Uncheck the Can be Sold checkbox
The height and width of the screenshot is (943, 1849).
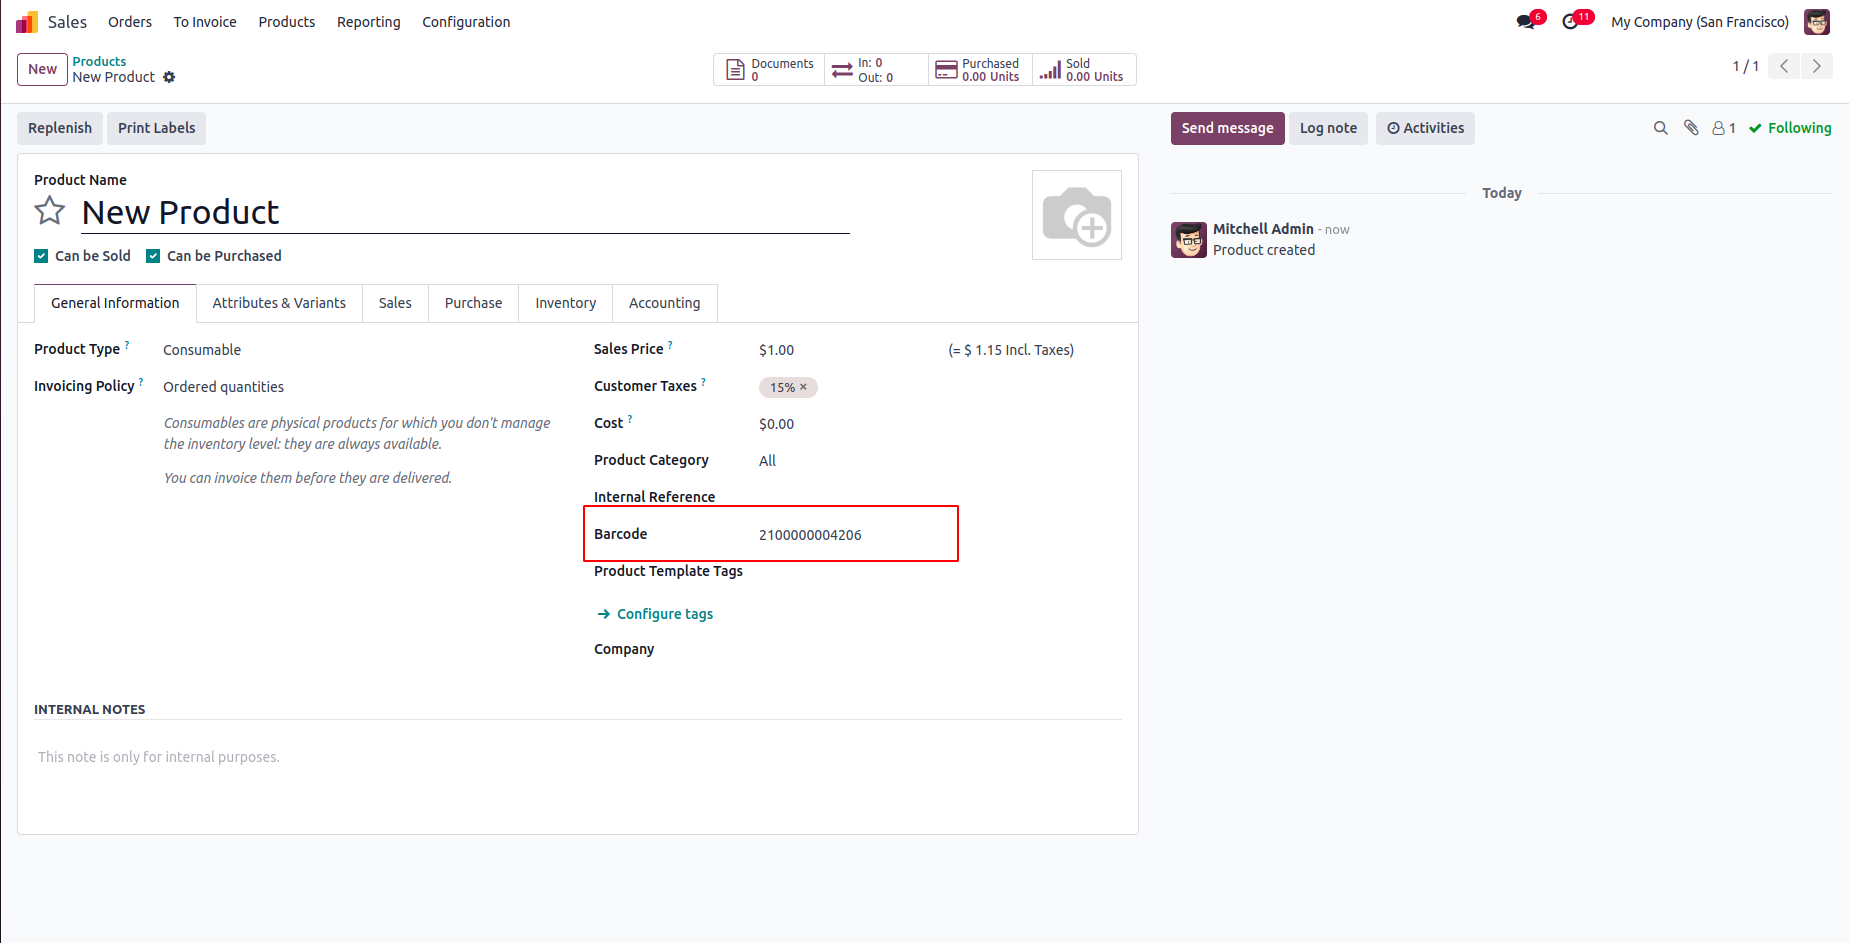(41, 256)
